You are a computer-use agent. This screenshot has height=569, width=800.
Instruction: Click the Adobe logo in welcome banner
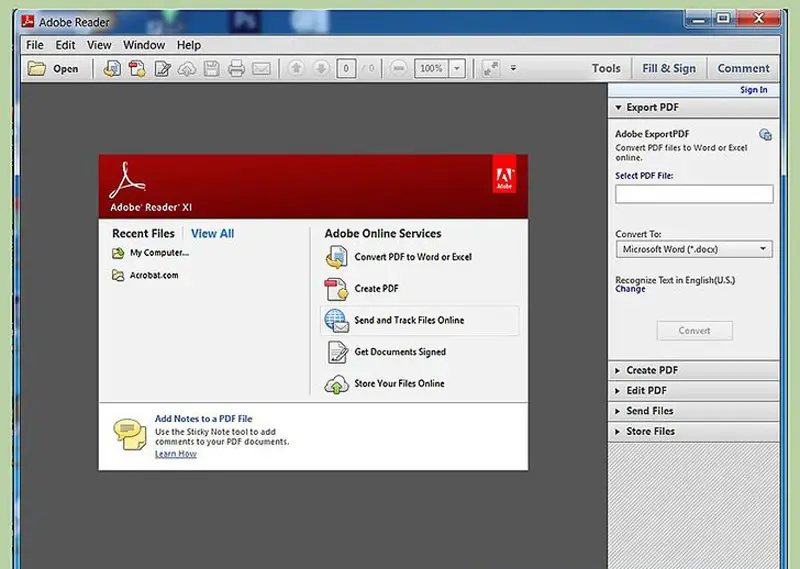pos(504,175)
